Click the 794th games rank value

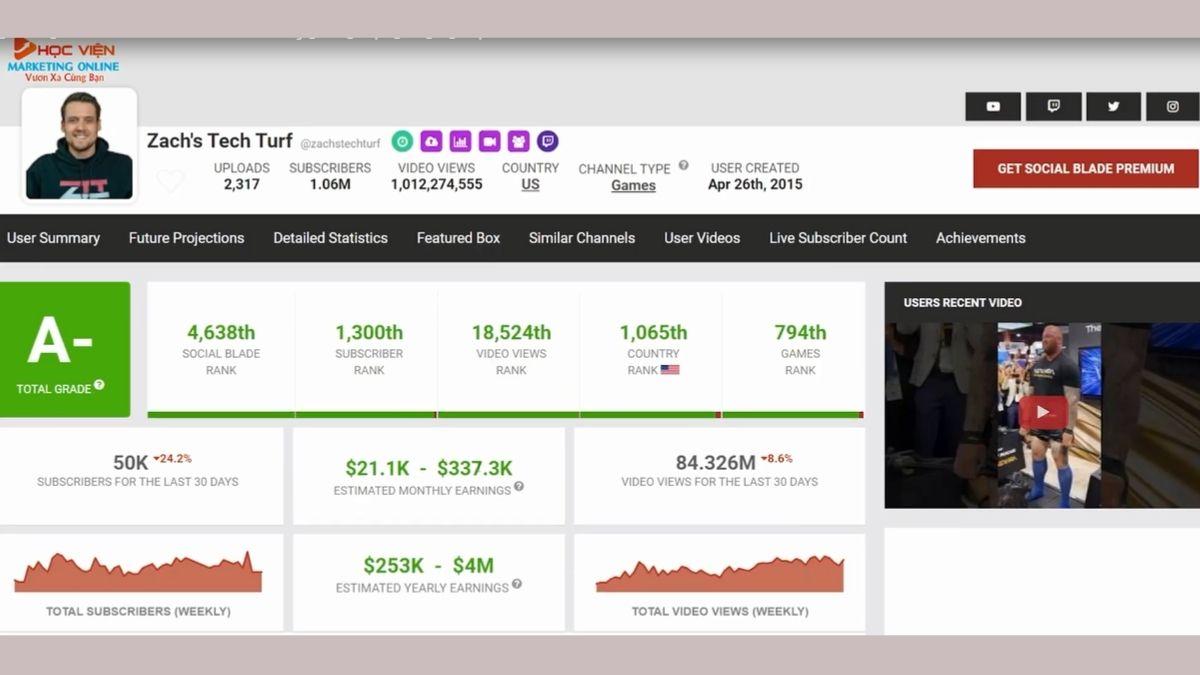[x=800, y=332]
